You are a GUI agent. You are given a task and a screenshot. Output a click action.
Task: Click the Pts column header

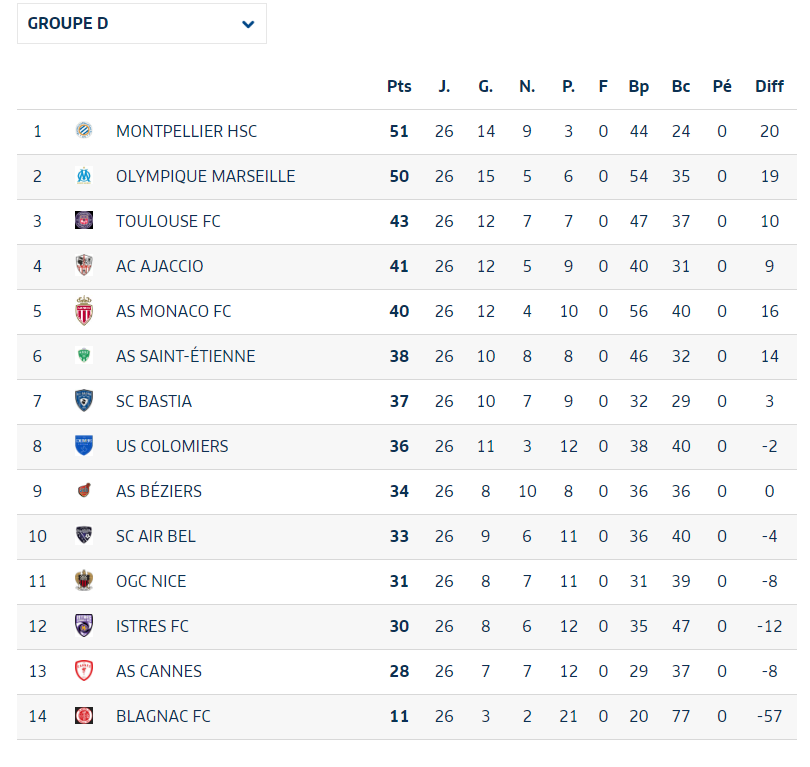[x=399, y=86]
